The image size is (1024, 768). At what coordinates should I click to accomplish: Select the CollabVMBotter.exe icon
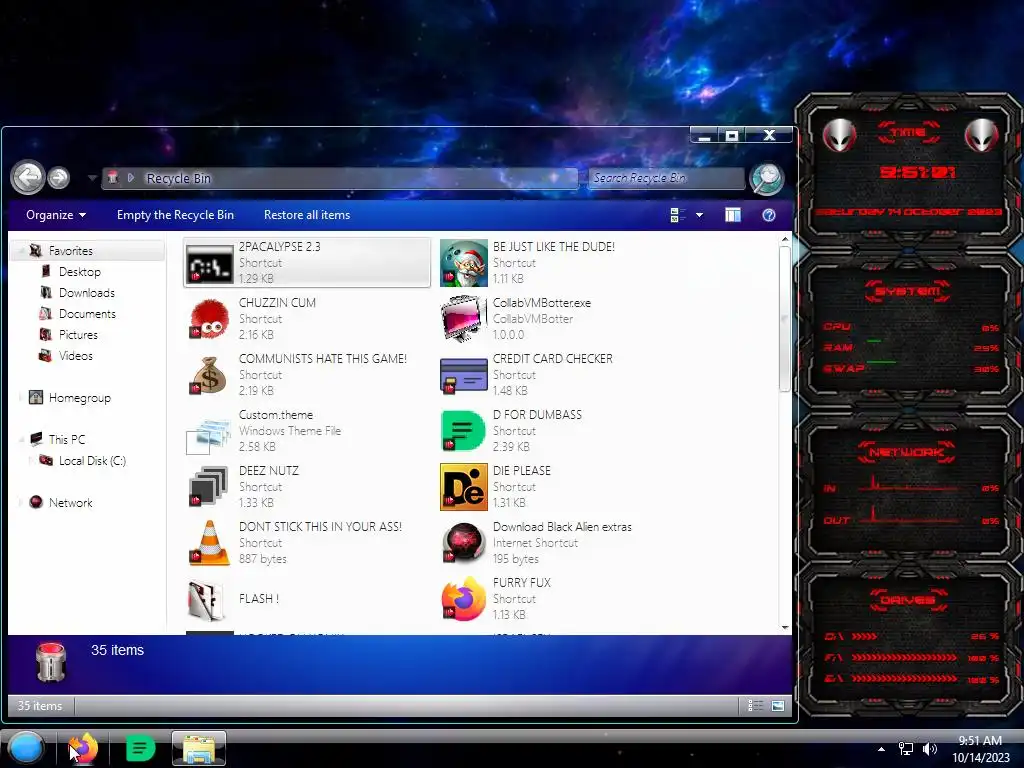[x=464, y=319]
